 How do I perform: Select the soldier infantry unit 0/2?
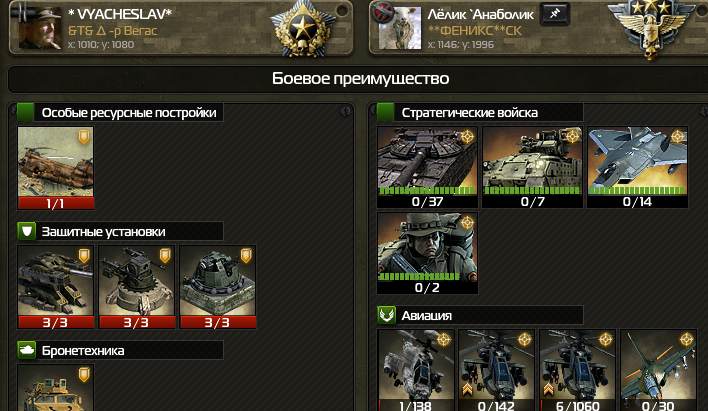click(427, 253)
